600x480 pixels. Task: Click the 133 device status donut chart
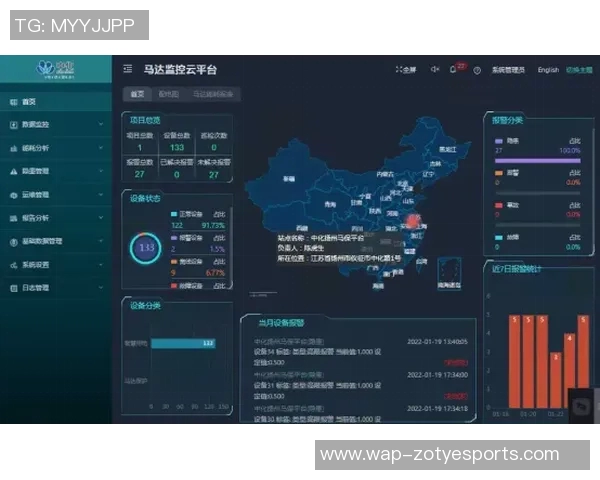[x=145, y=248]
